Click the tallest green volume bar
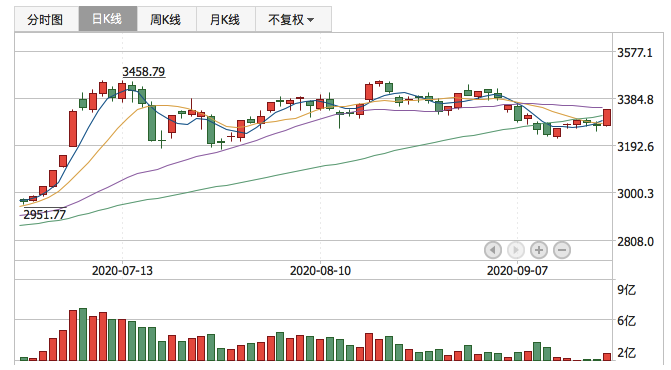 pos(83,334)
